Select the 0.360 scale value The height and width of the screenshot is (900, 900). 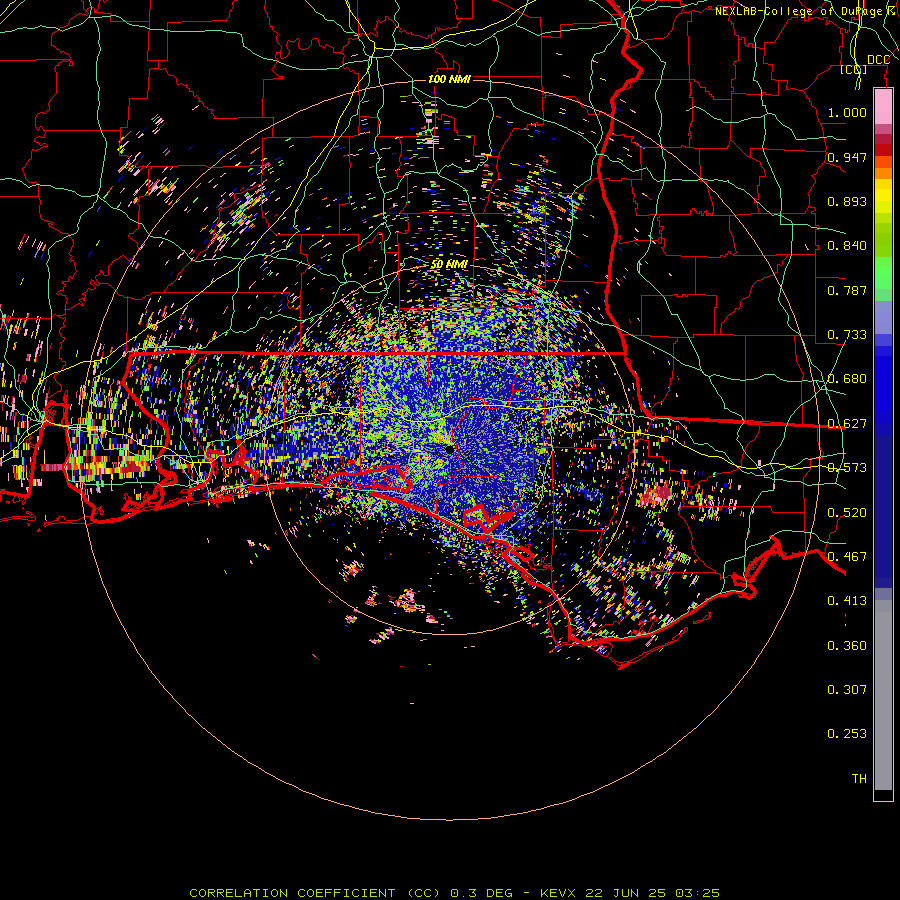(847, 646)
